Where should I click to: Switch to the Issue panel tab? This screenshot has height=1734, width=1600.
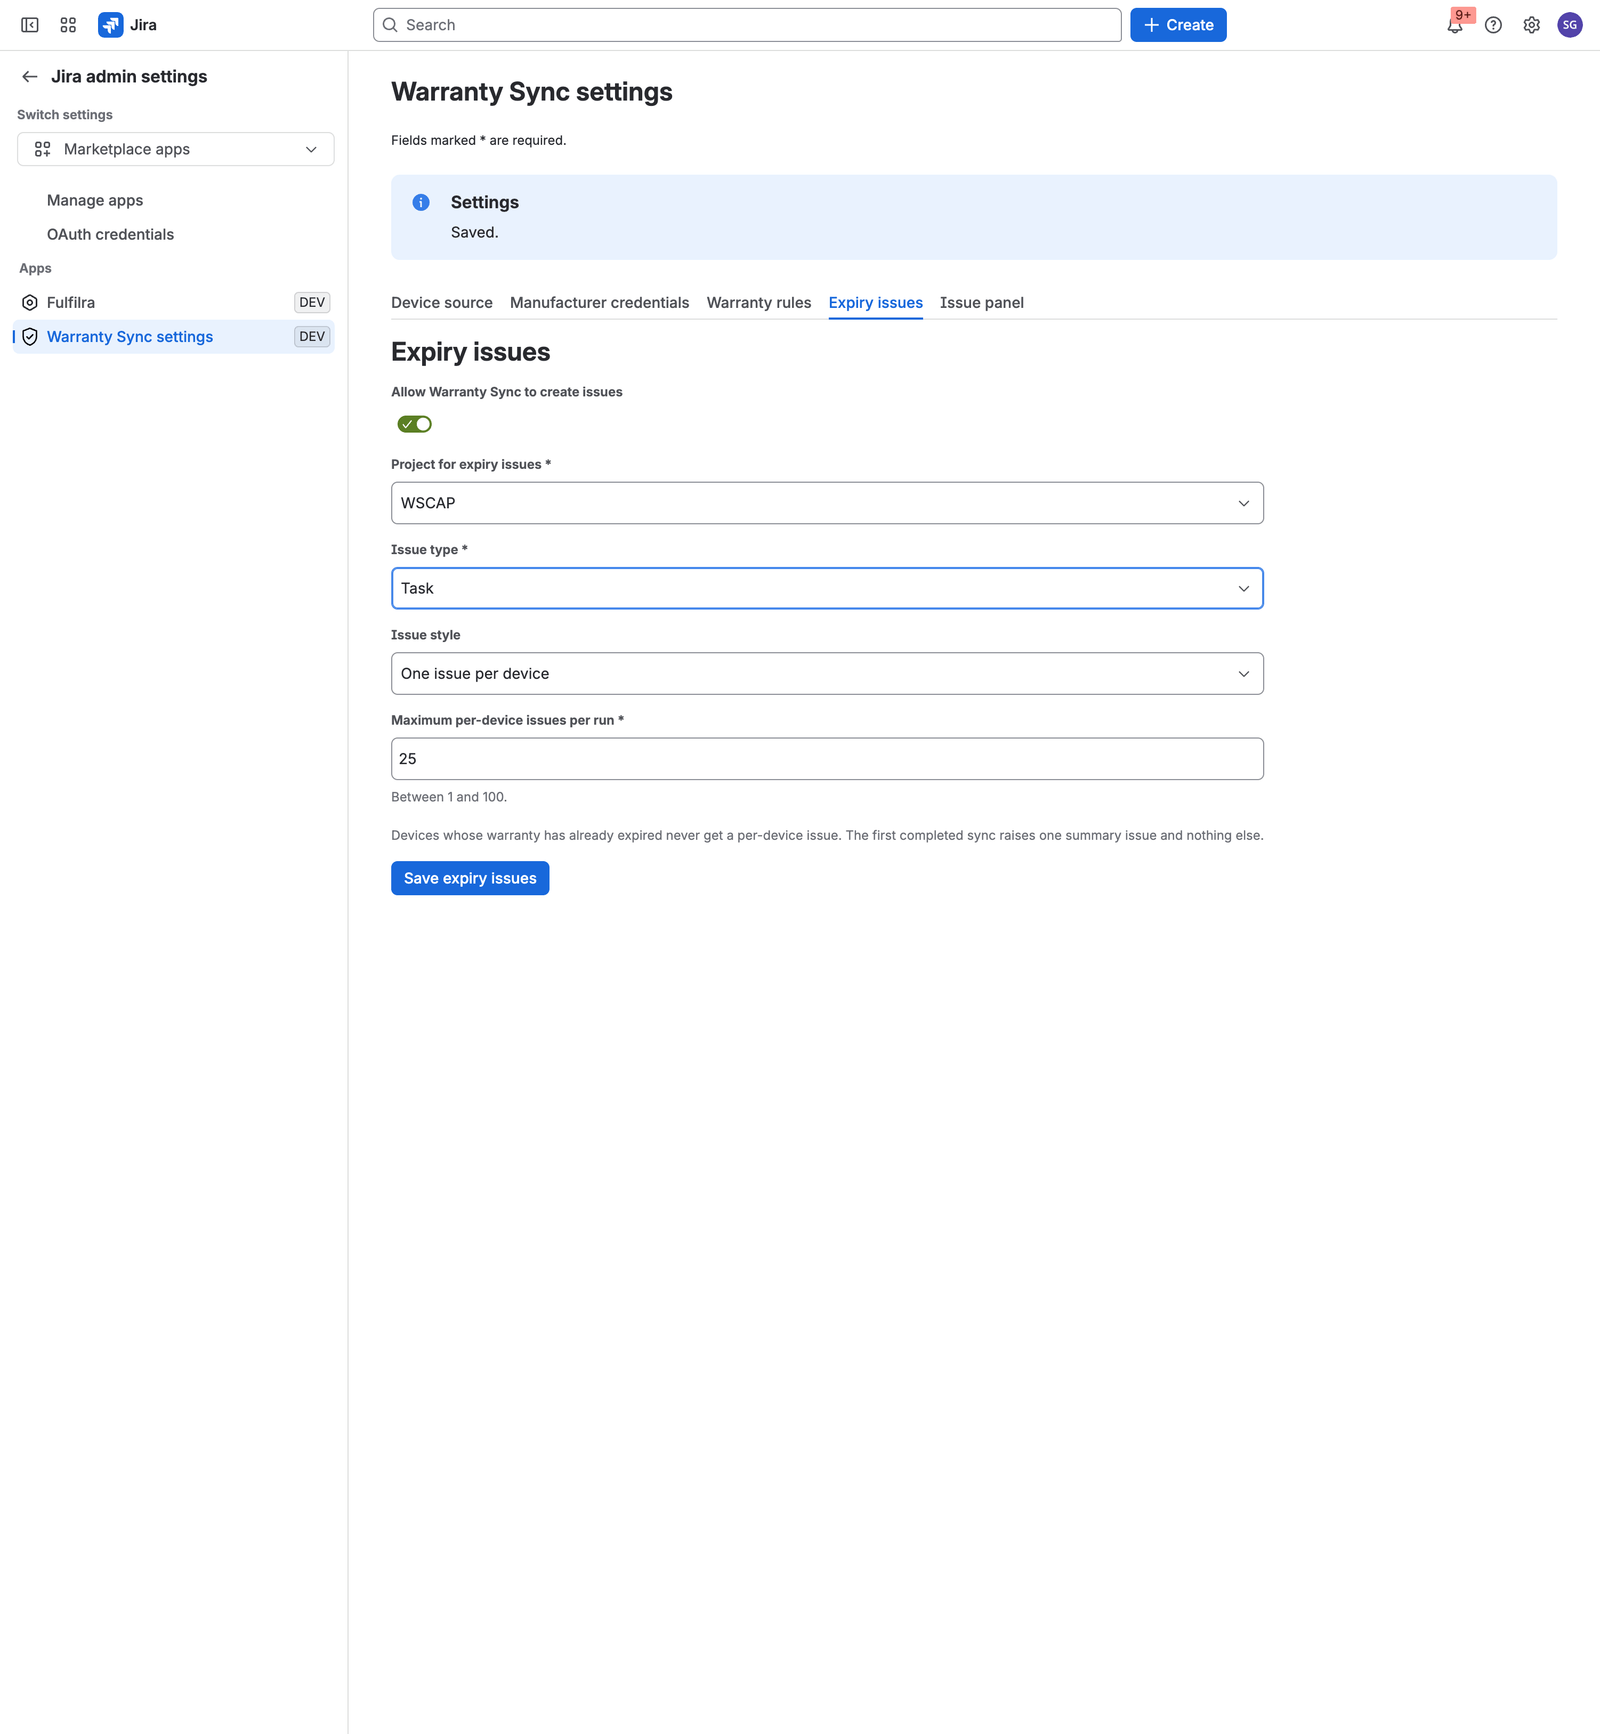982,303
